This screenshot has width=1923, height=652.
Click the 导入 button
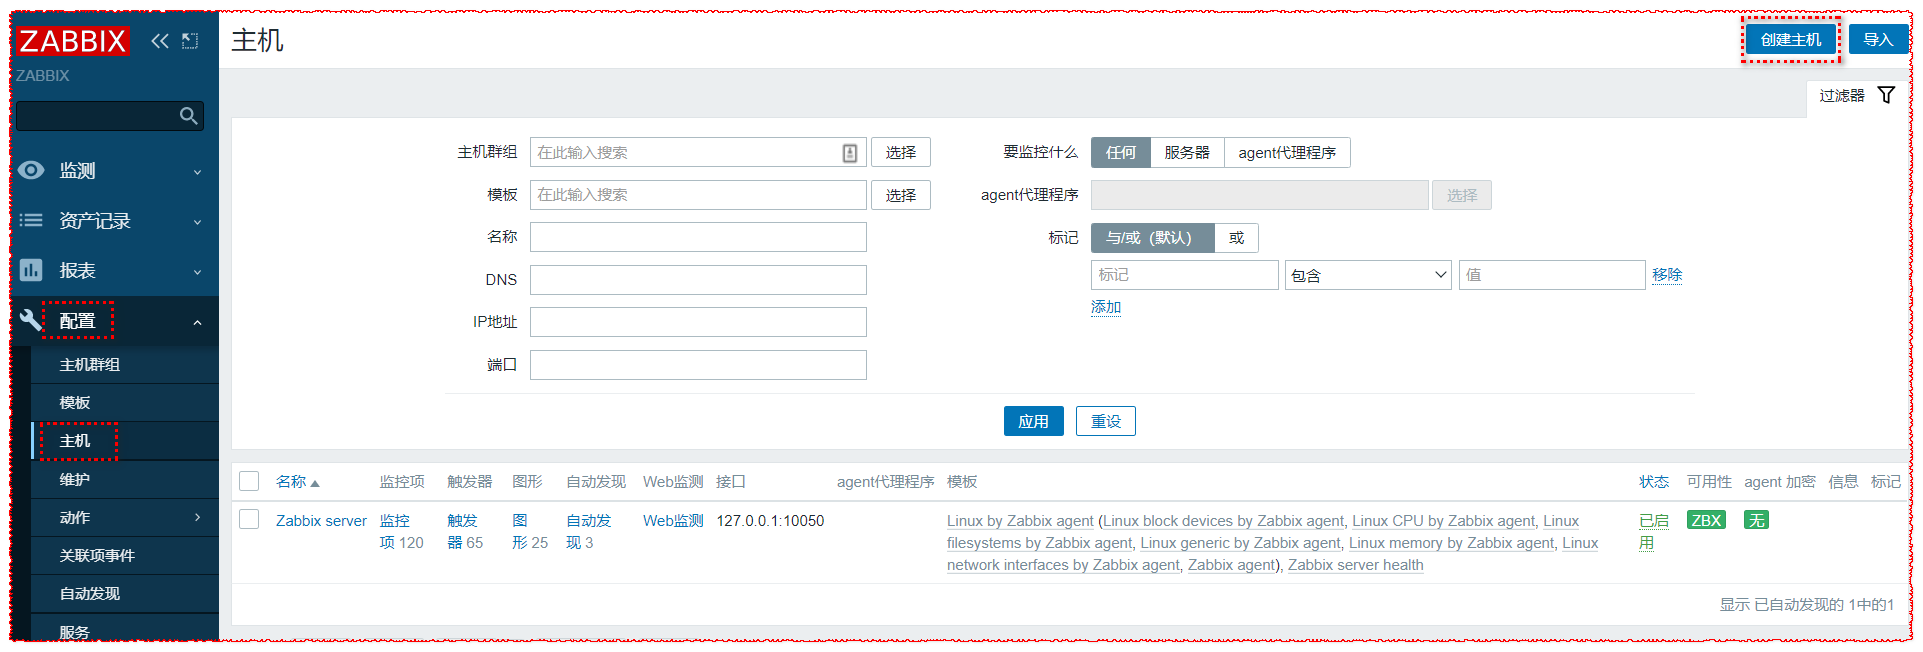(1878, 39)
